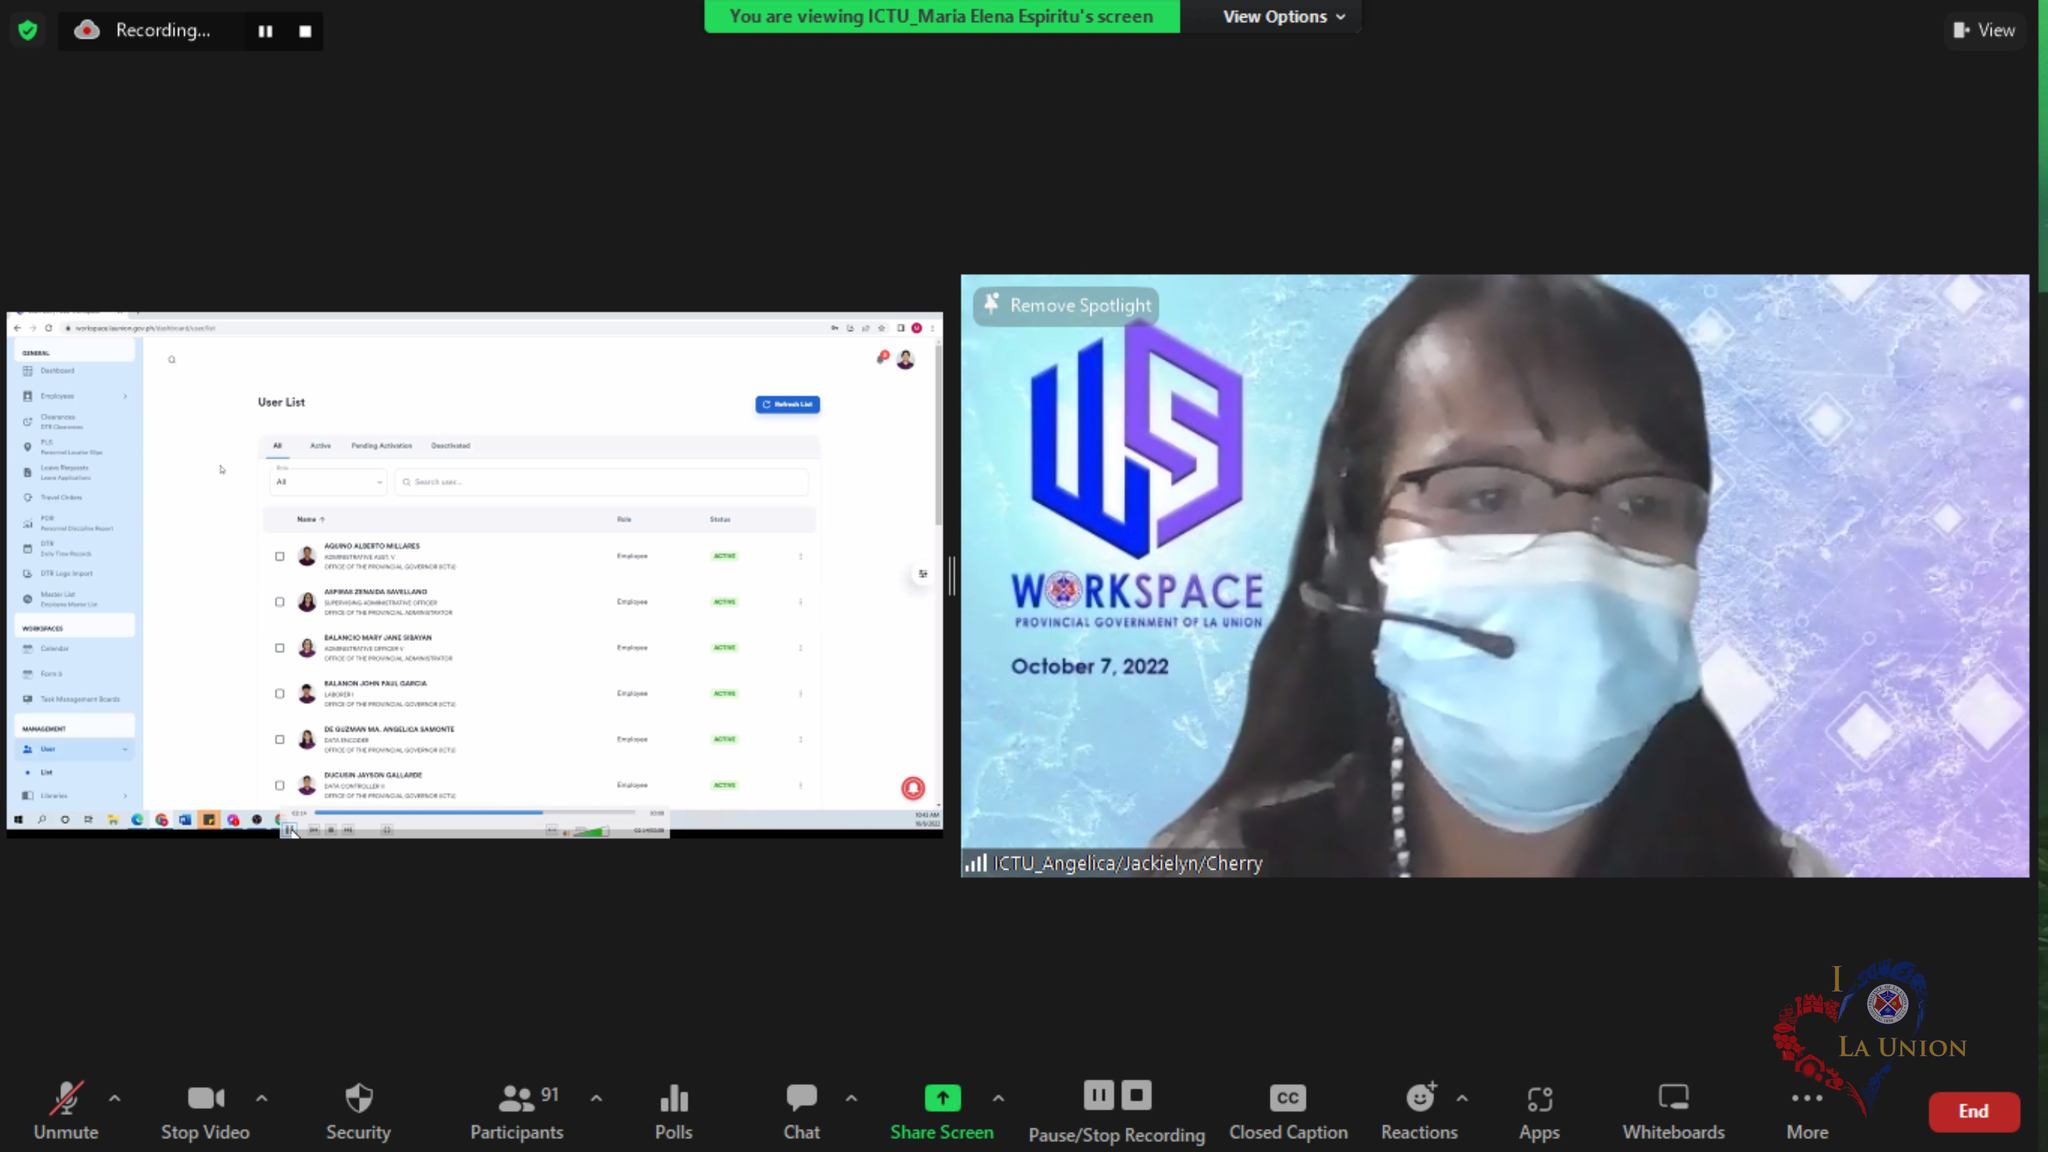Click the green Share Screen button
2048x1152 pixels.
[942, 1110]
